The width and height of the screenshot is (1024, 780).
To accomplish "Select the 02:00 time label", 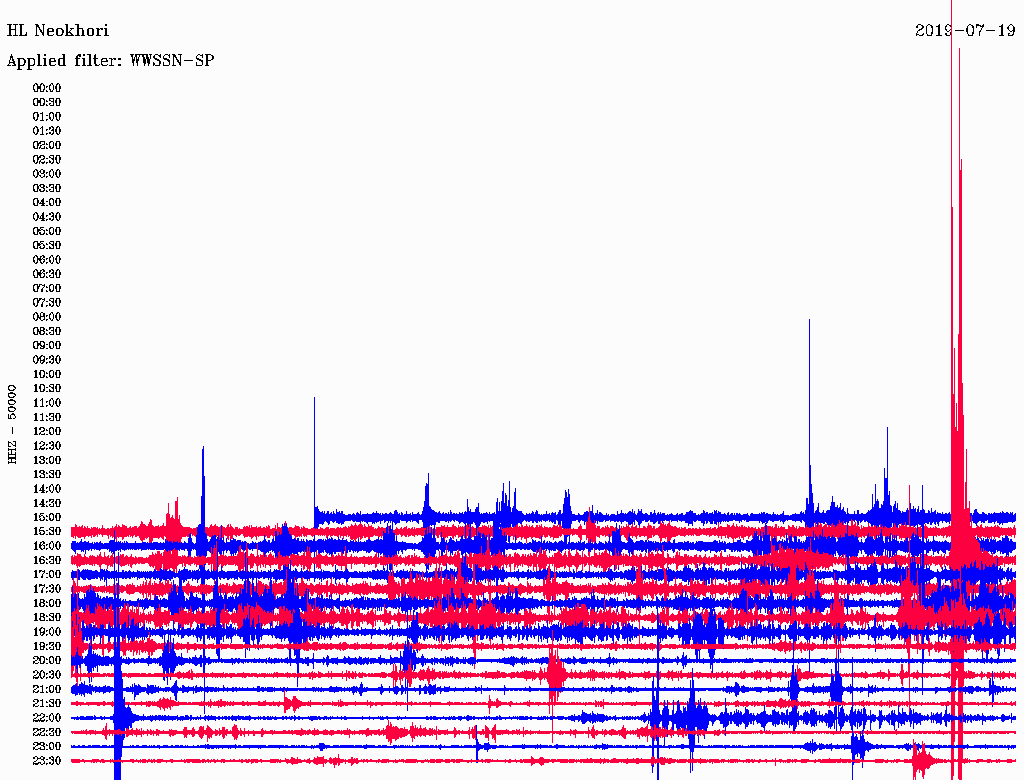I will pos(47,145).
